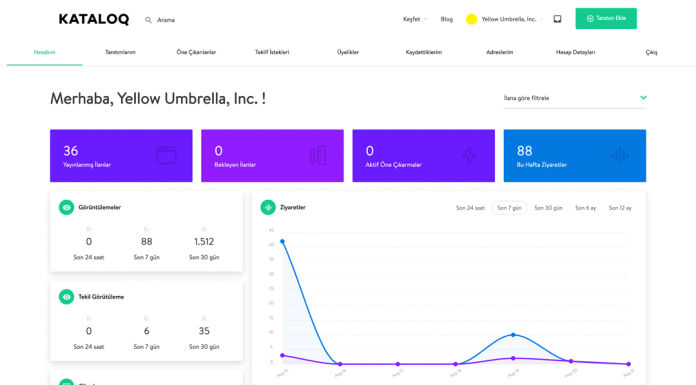
Task: Open the Blog link
Action: (447, 19)
